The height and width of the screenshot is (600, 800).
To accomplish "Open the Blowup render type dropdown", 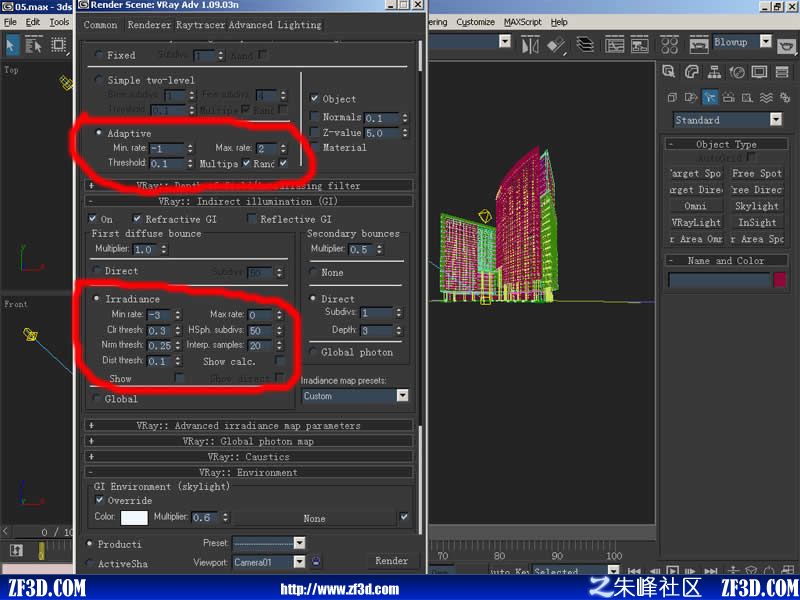I will click(742, 42).
